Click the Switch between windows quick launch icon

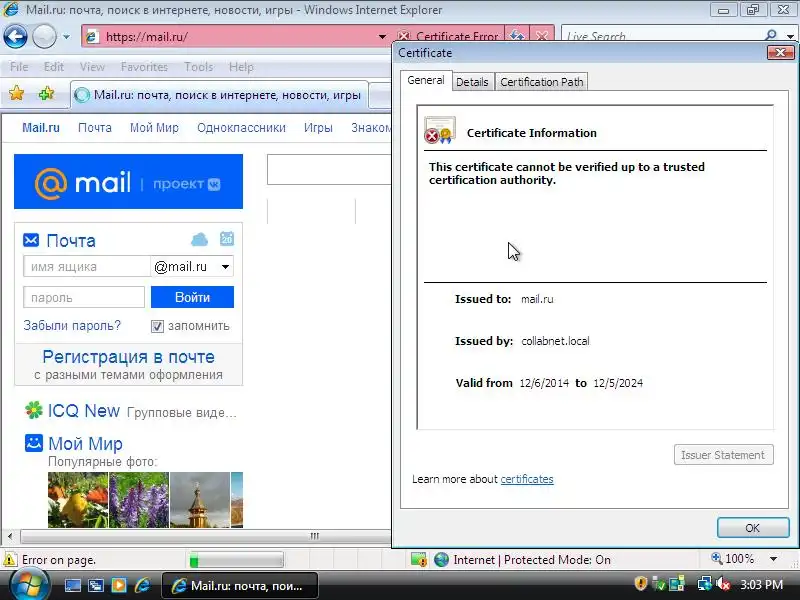coord(95,585)
